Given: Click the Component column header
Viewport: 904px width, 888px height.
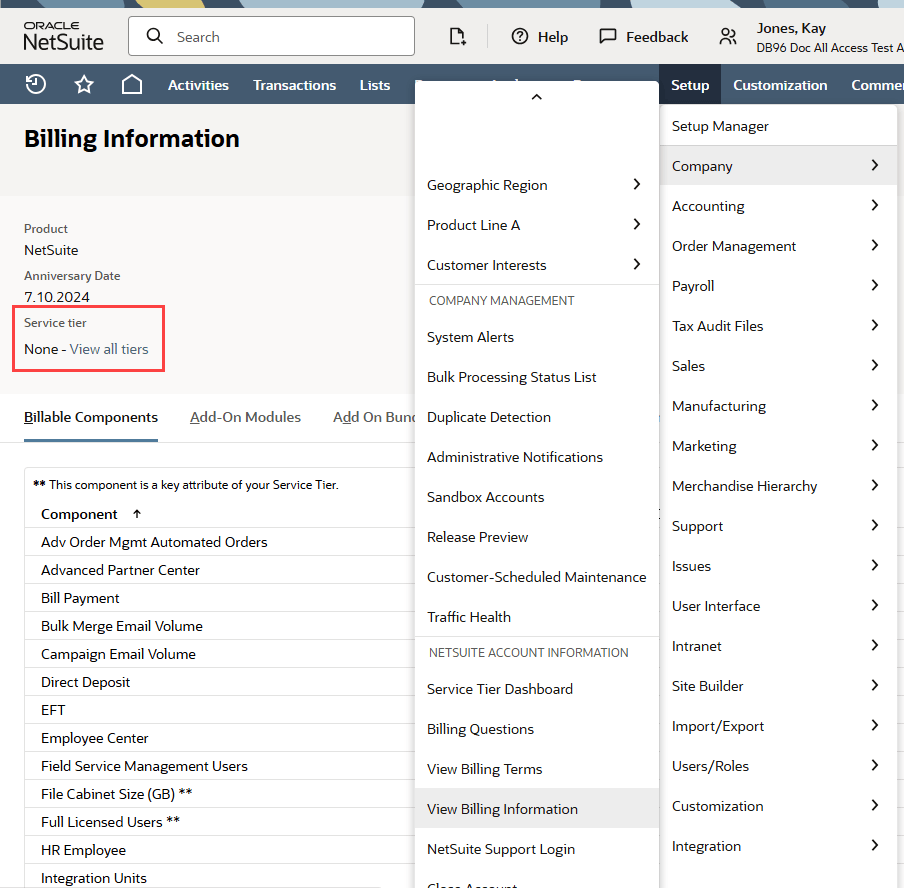Looking at the screenshot, I should [79, 514].
